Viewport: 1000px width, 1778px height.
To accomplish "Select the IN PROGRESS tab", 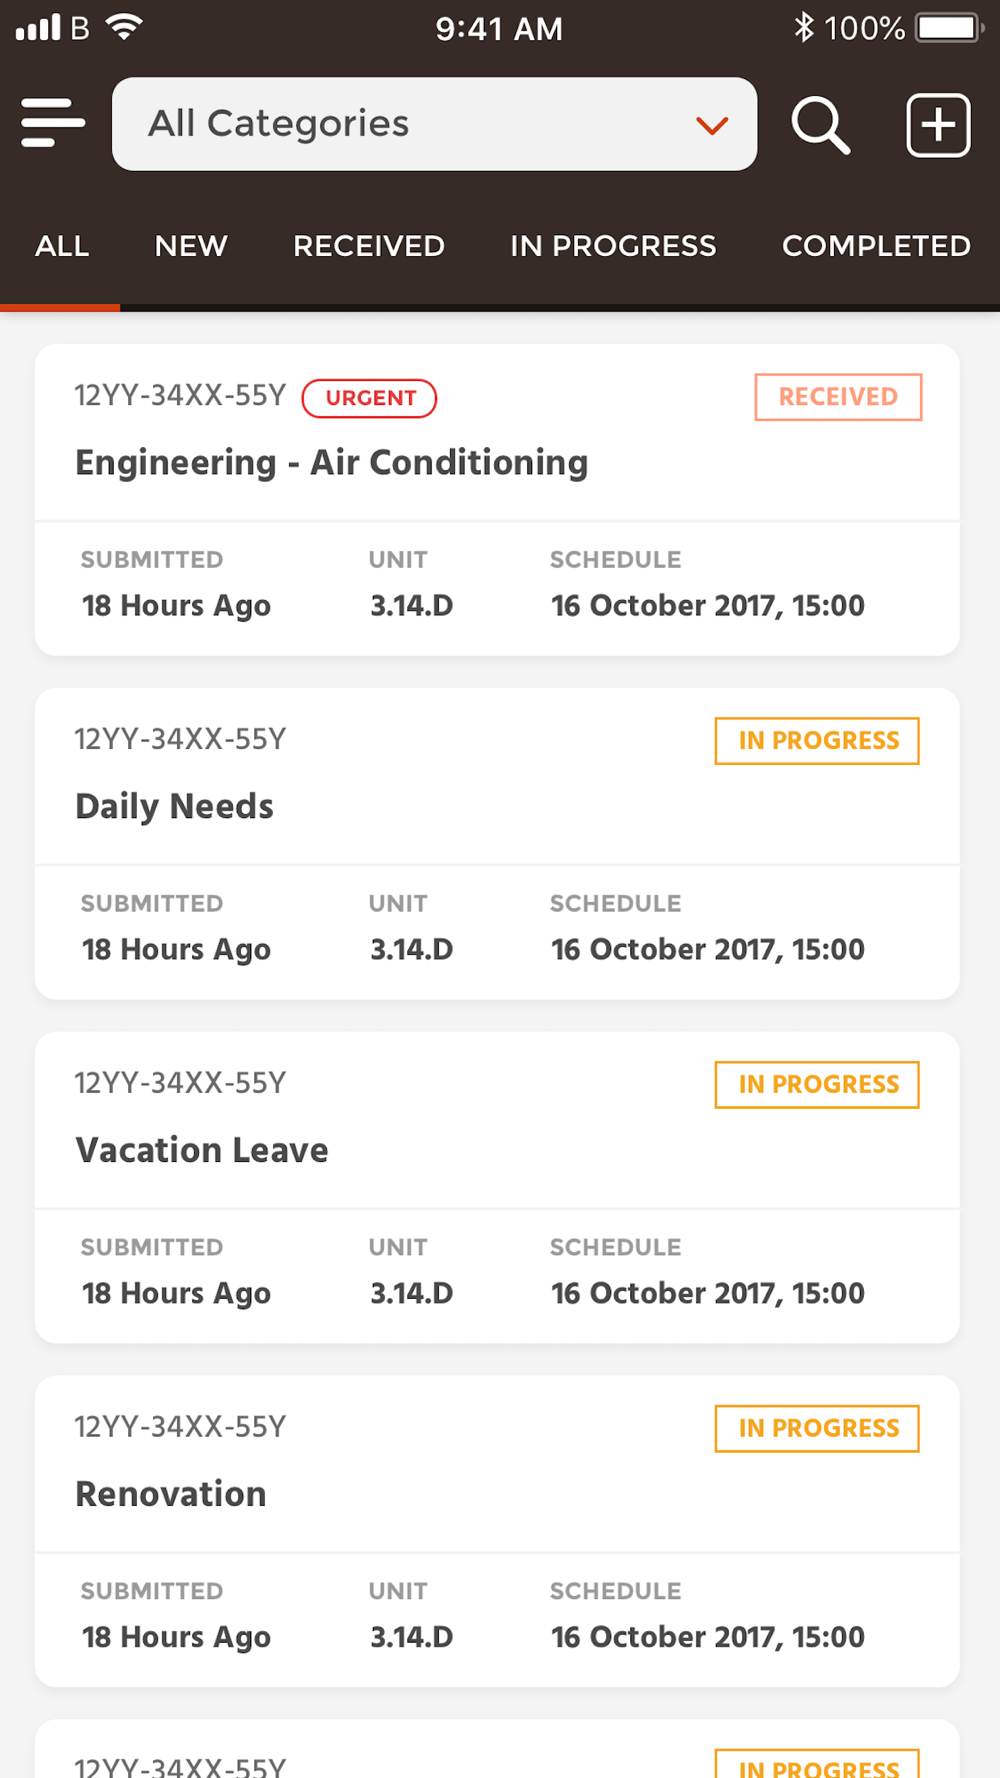I will [x=613, y=246].
